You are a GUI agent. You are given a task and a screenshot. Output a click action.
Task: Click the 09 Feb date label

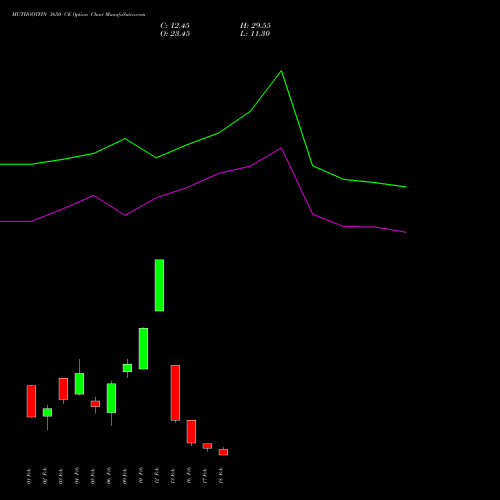pos(125,476)
